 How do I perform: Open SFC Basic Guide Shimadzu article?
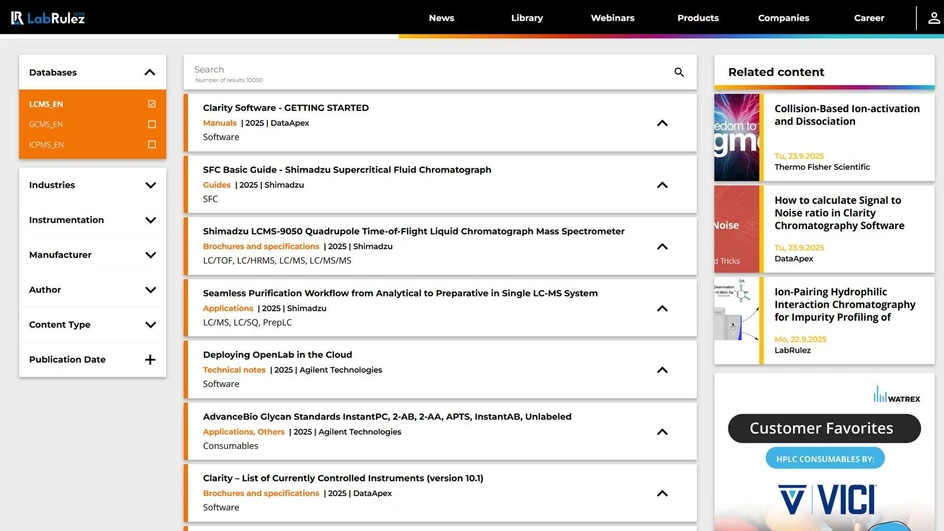(x=347, y=170)
